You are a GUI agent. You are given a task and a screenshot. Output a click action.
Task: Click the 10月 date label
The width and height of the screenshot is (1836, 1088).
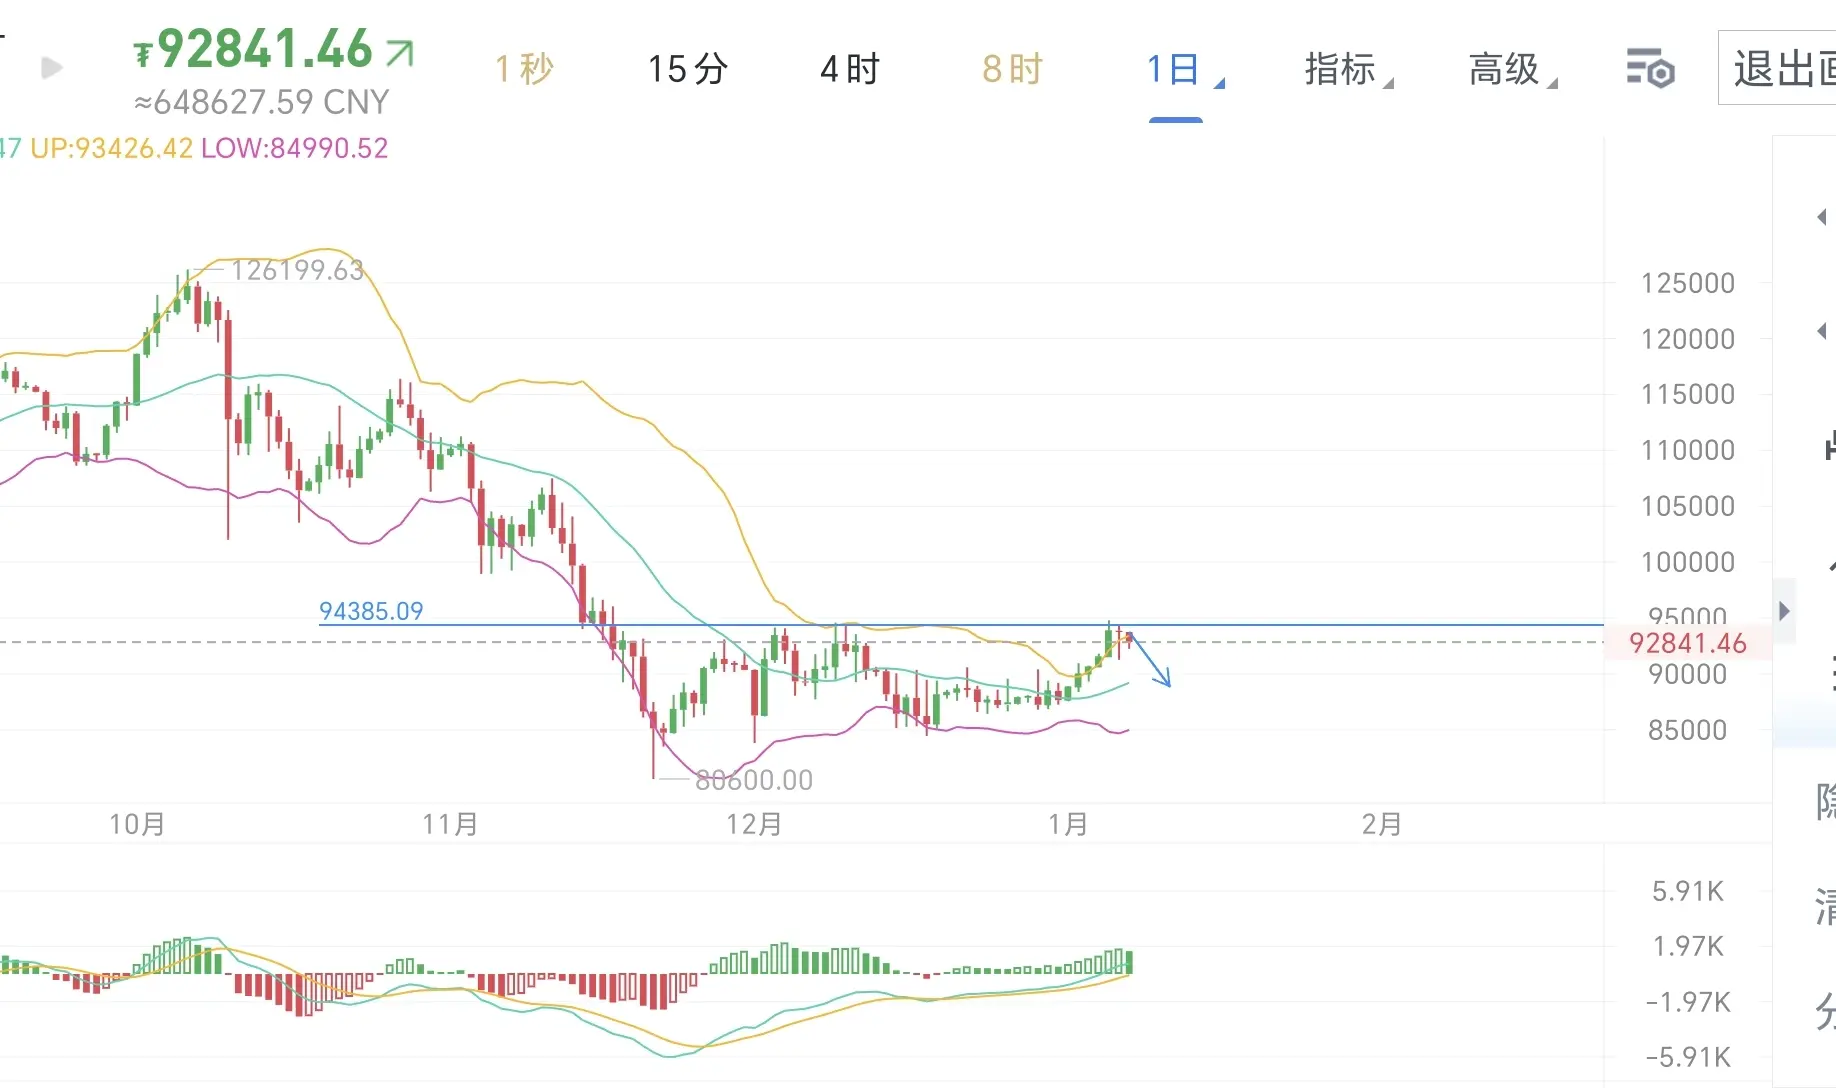pos(137,824)
